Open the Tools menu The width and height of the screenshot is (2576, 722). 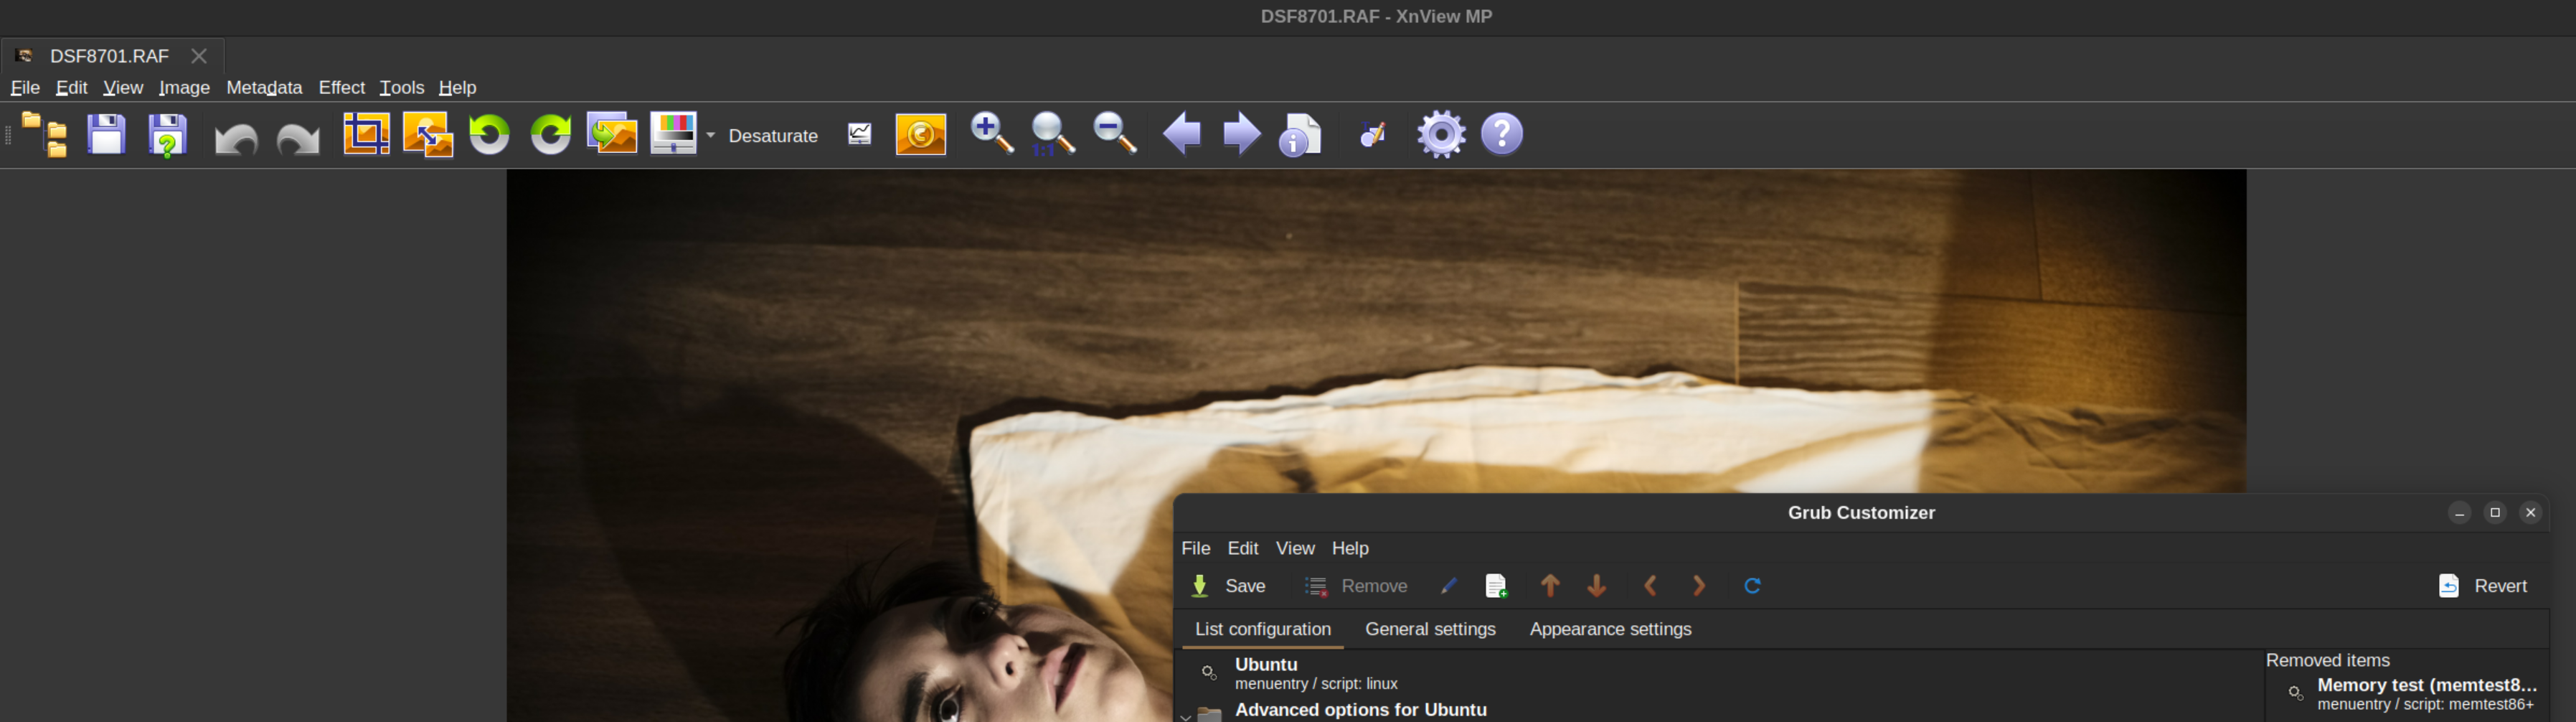[402, 88]
